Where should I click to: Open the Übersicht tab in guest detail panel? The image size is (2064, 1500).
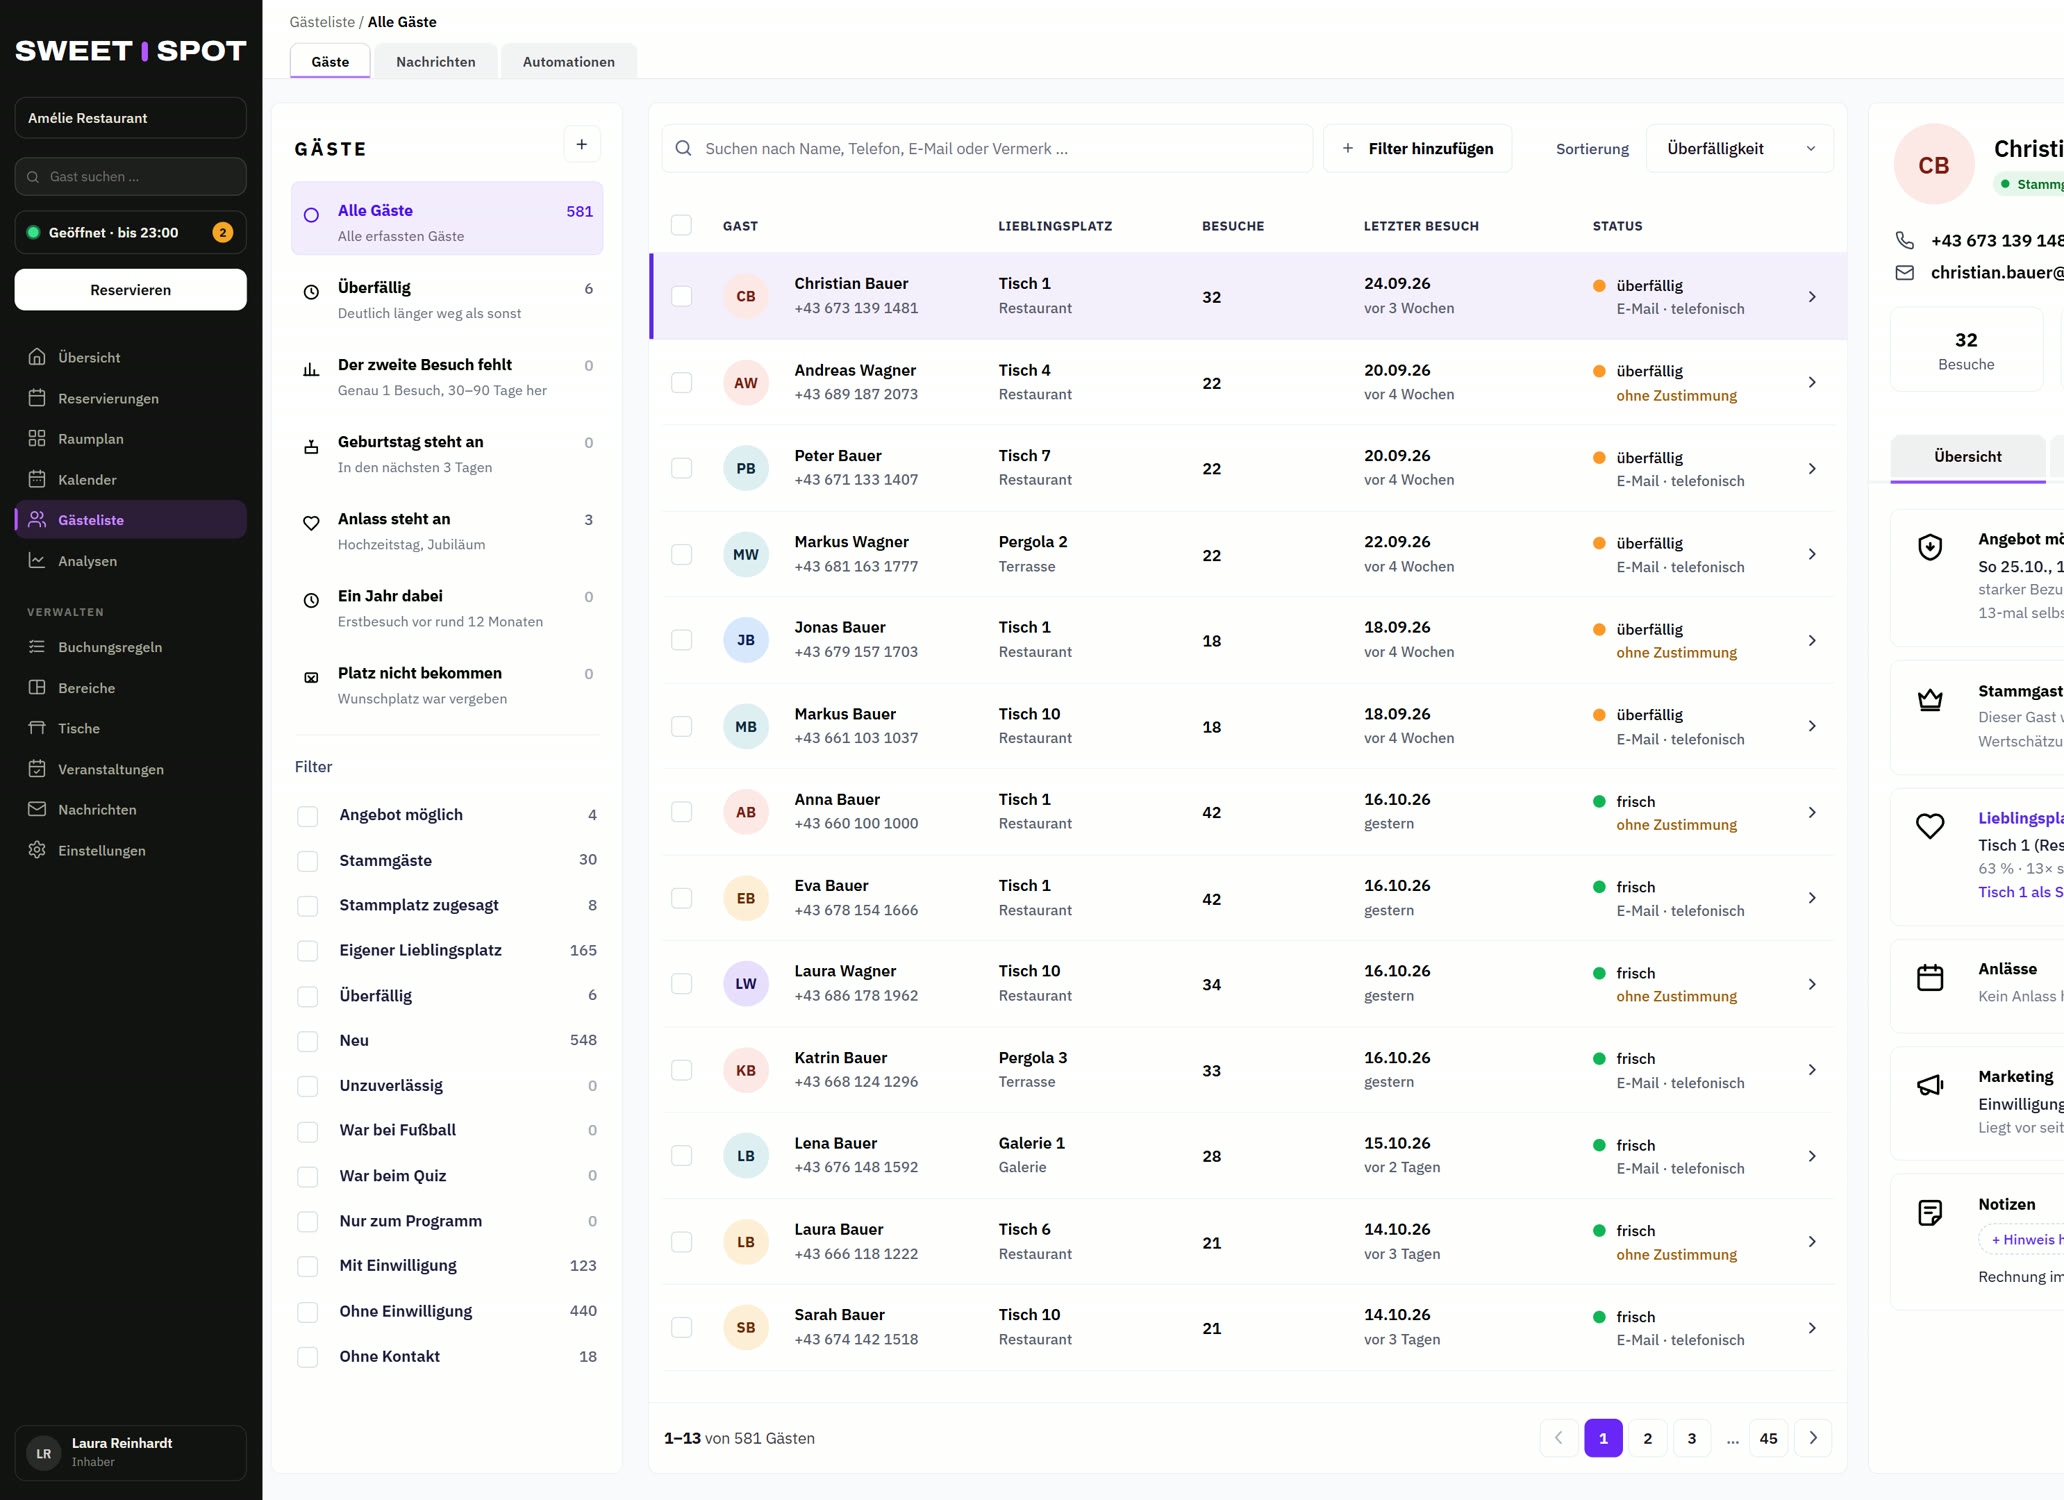[x=1968, y=457]
